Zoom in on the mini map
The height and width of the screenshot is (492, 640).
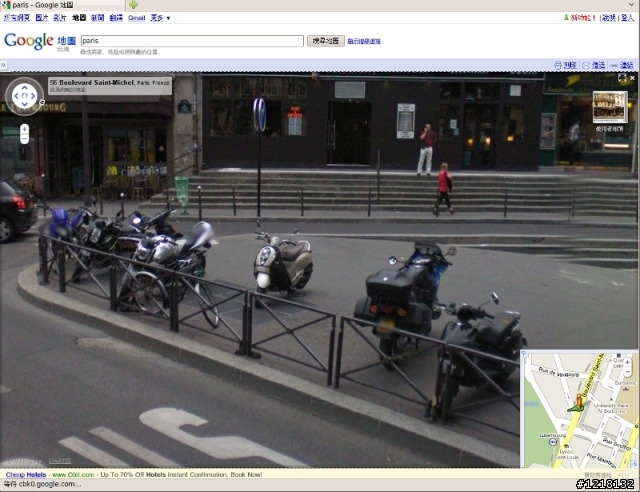tap(627, 362)
